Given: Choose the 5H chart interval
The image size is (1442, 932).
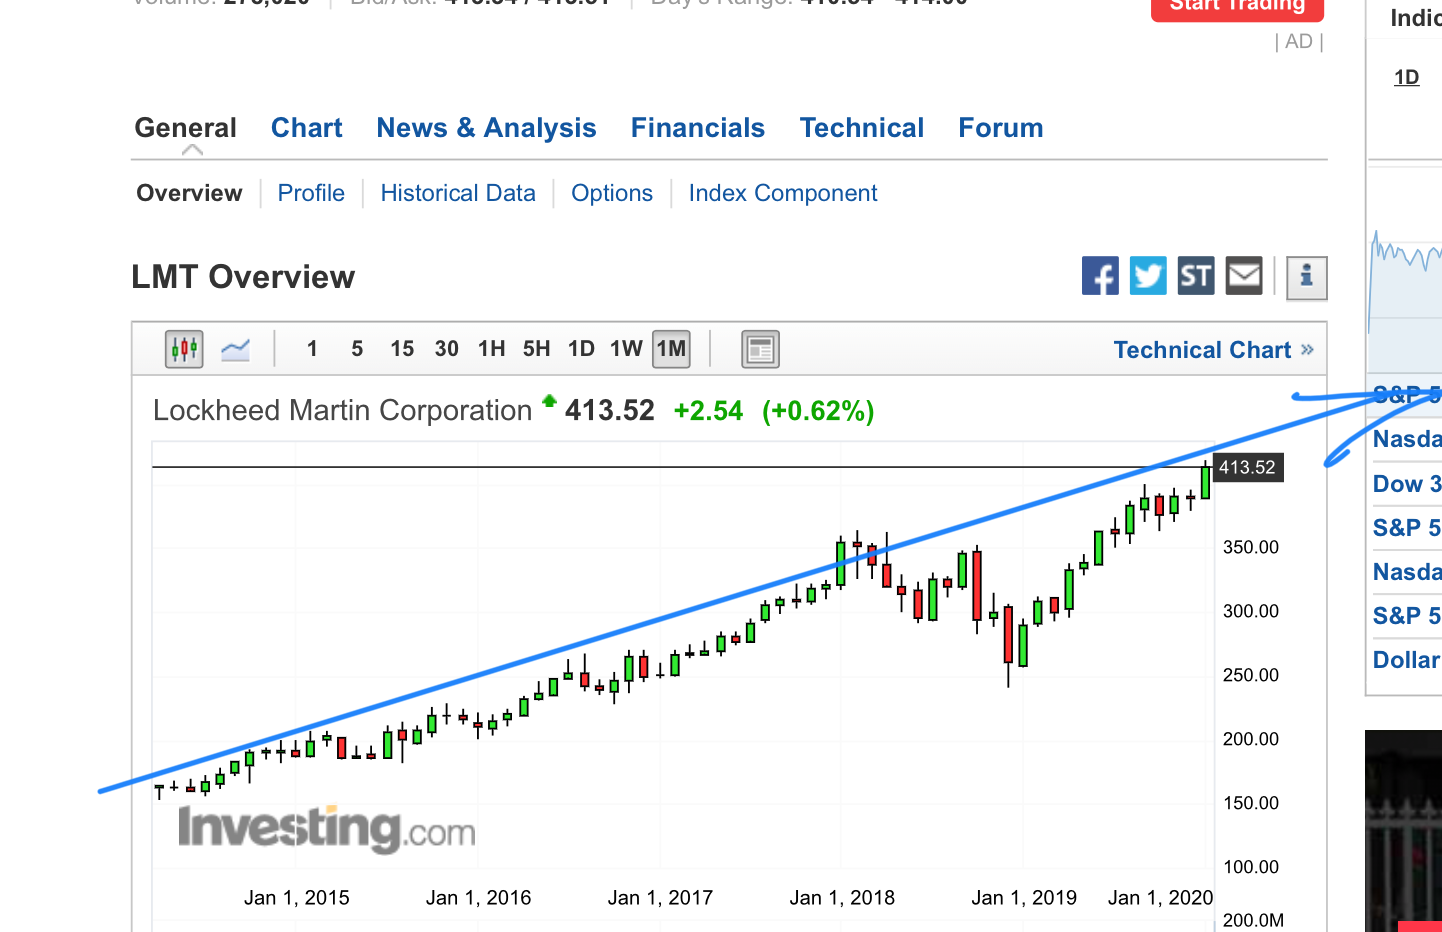Looking at the screenshot, I should 536,349.
